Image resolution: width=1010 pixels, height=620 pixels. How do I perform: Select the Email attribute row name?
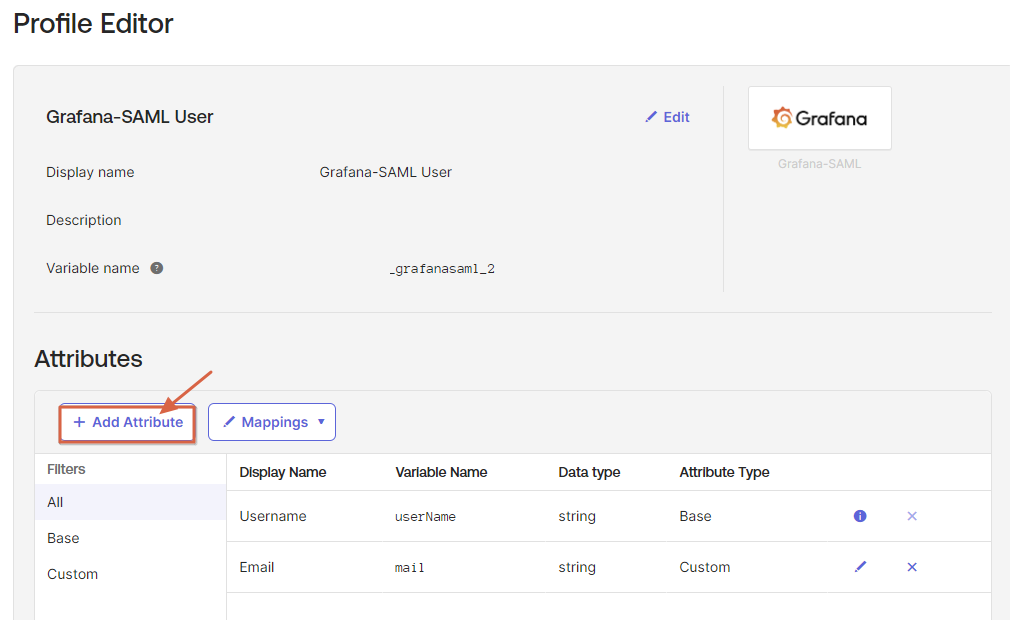click(x=257, y=567)
